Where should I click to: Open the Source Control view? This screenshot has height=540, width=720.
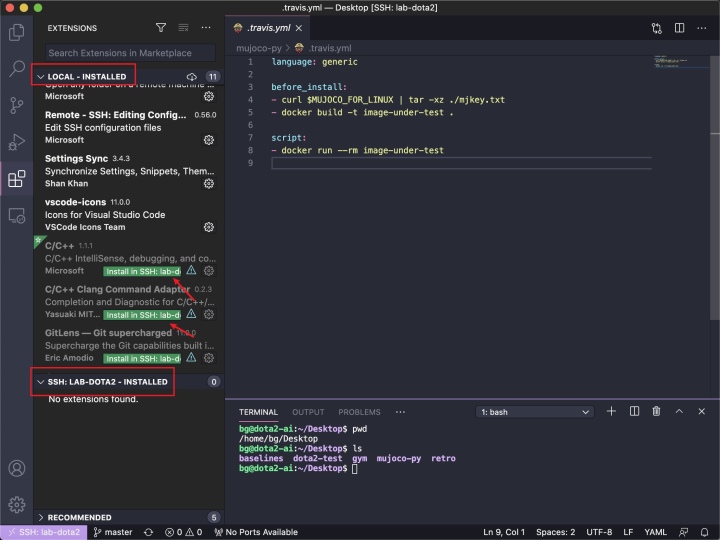[17, 105]
